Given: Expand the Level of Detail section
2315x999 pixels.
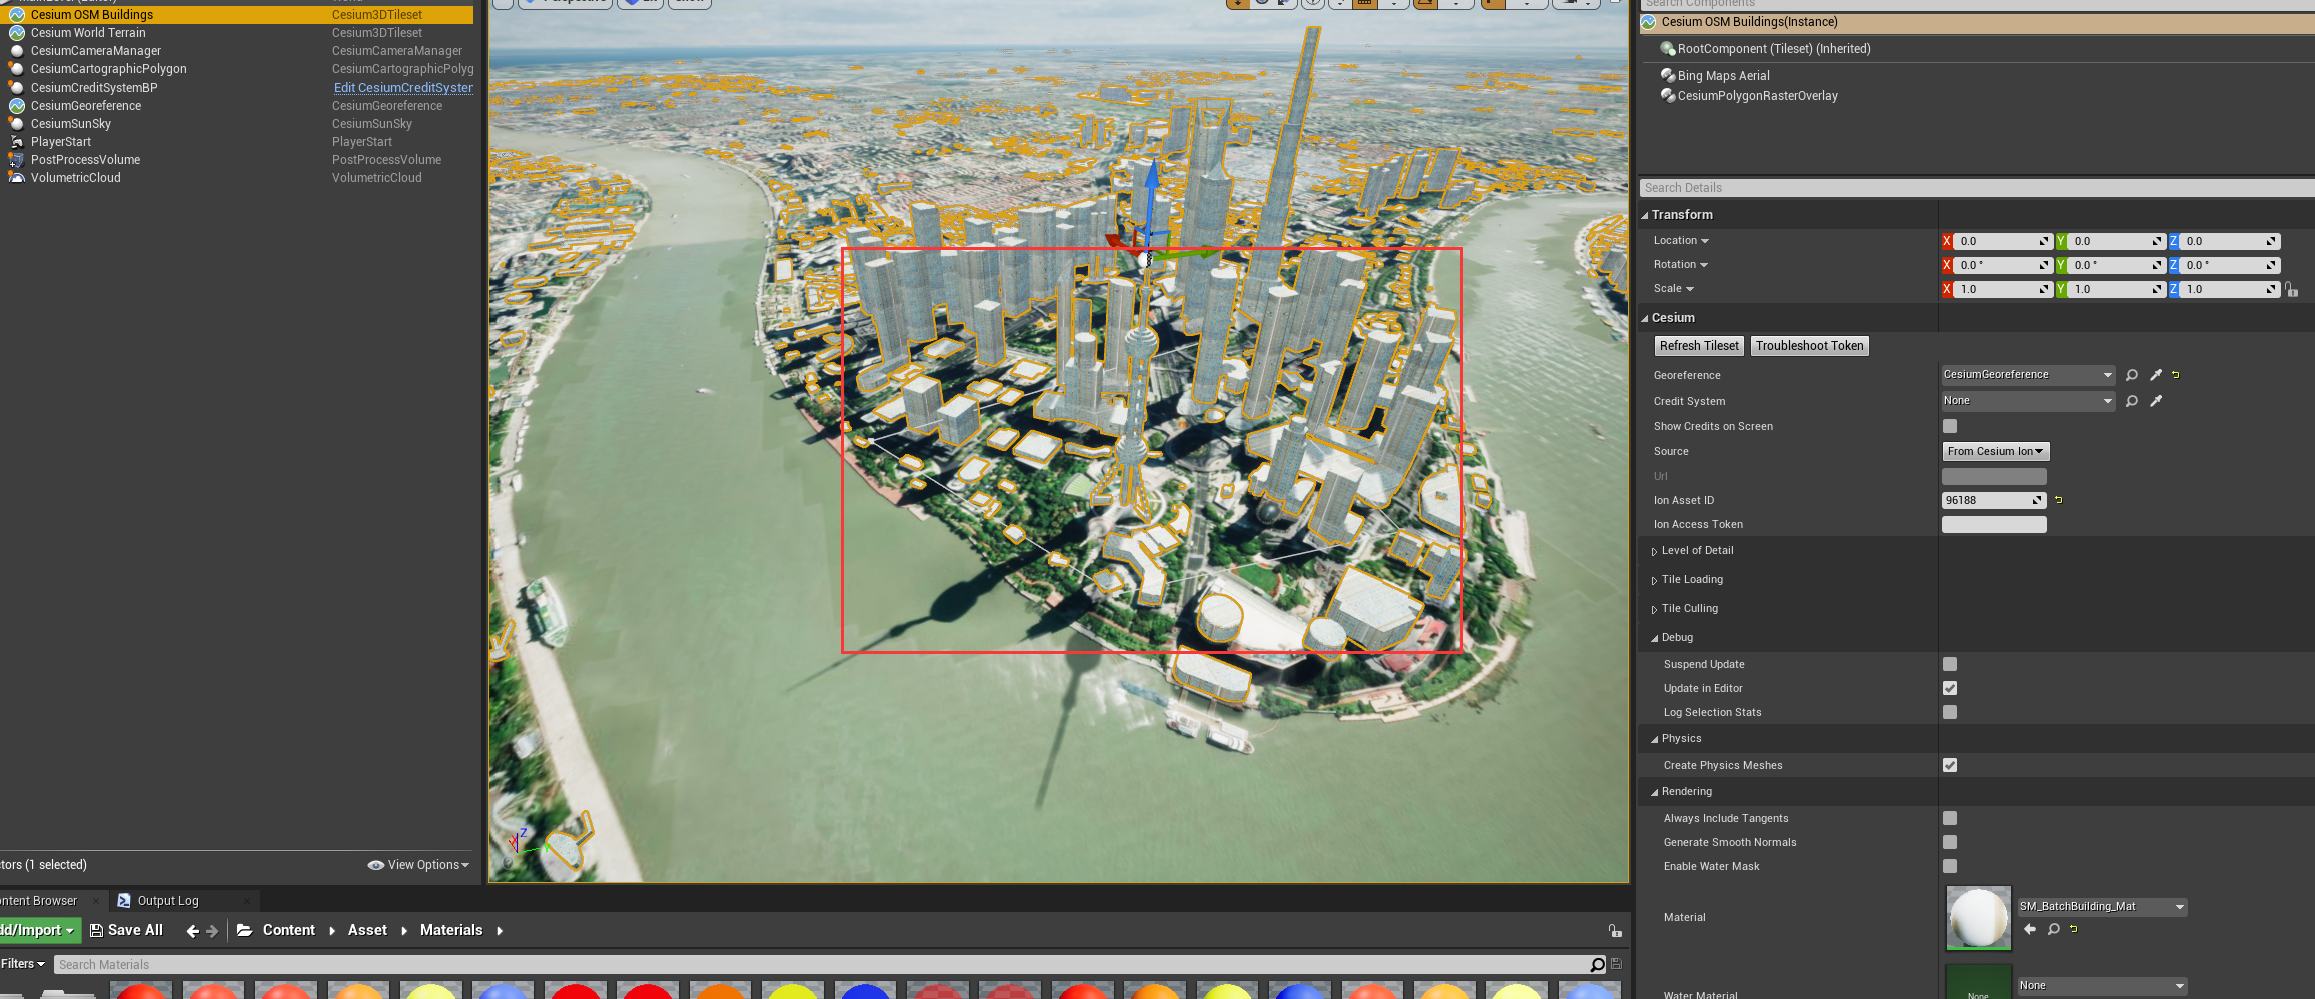Looking at the screenshot, I should 1655,550.
